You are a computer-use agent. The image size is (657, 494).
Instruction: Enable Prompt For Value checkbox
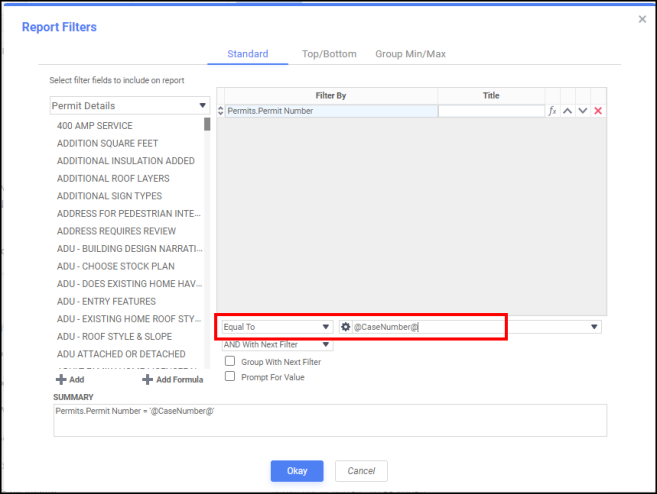pyautogui.click(x=230, y=376)
